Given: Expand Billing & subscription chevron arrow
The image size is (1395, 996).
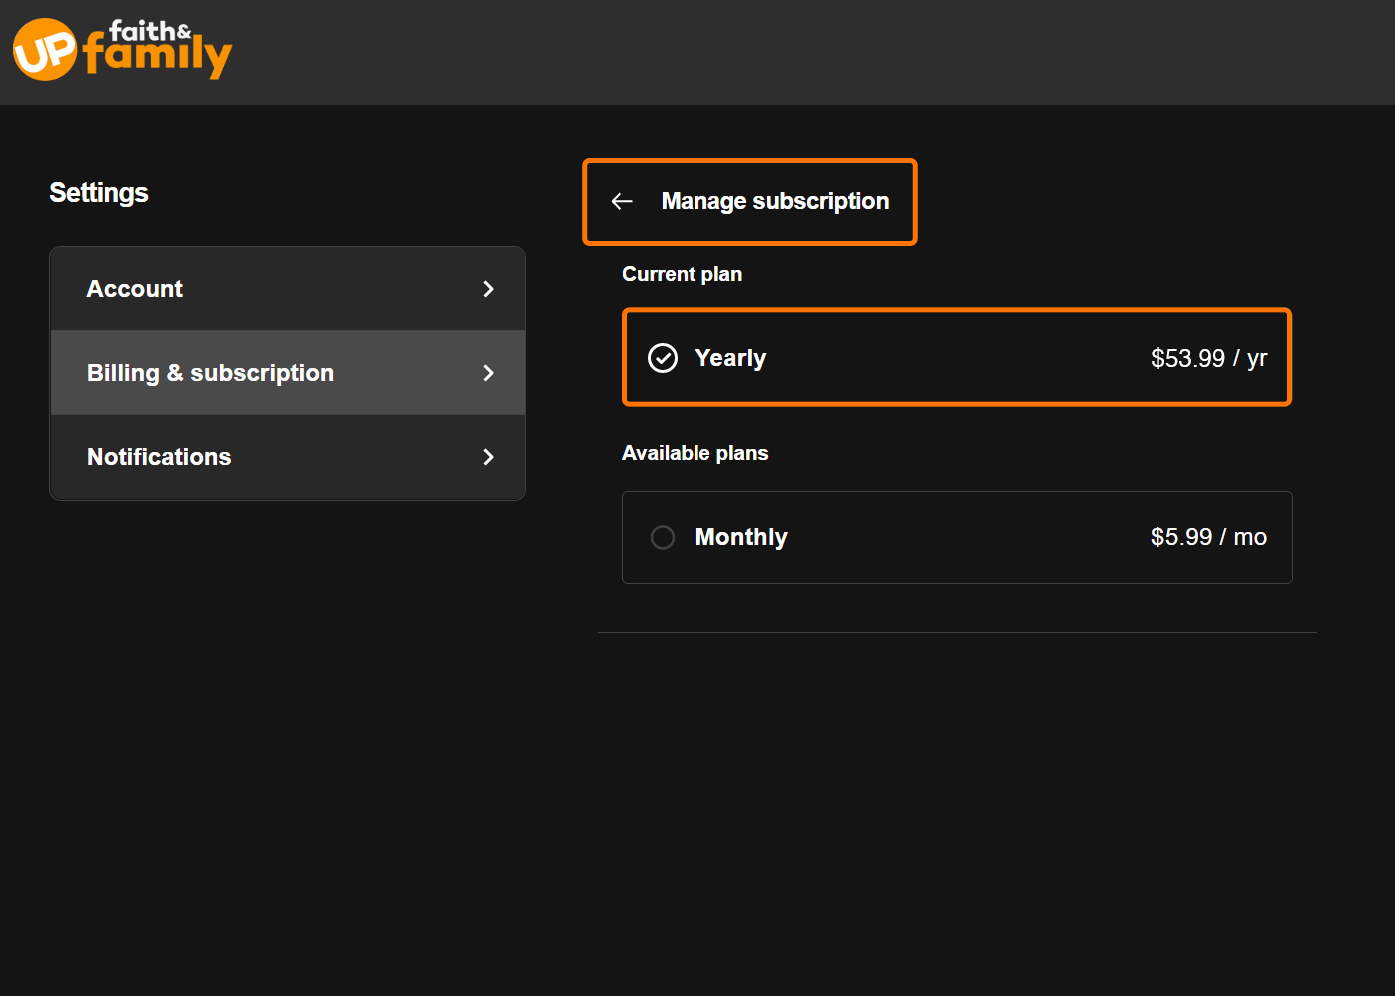Looking at the screenshot, I should 488,373.
